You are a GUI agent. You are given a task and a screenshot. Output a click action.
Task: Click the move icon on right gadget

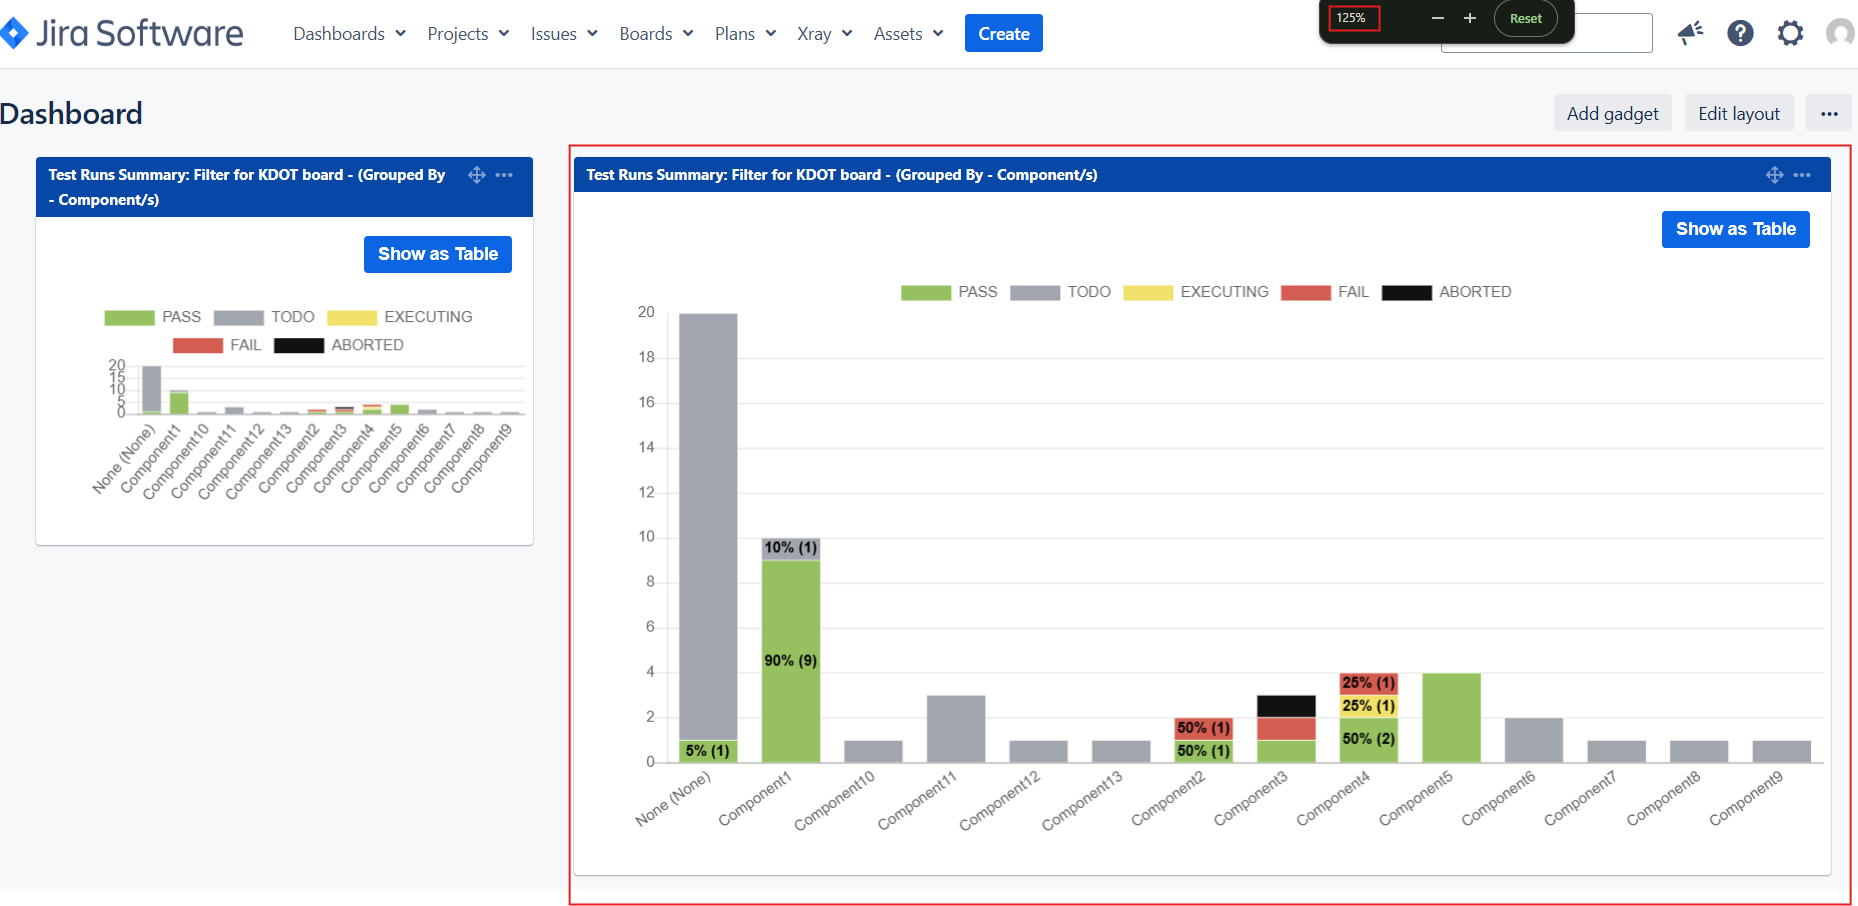(1775, 175)
